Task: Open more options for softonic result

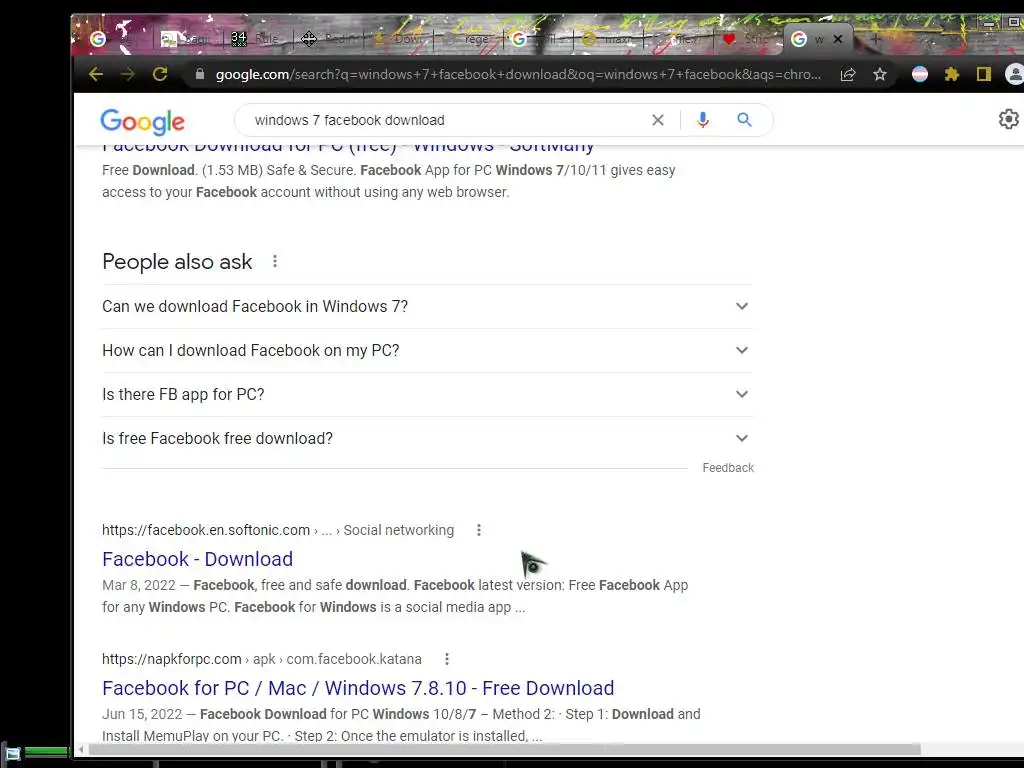Action: pos(479,530)
